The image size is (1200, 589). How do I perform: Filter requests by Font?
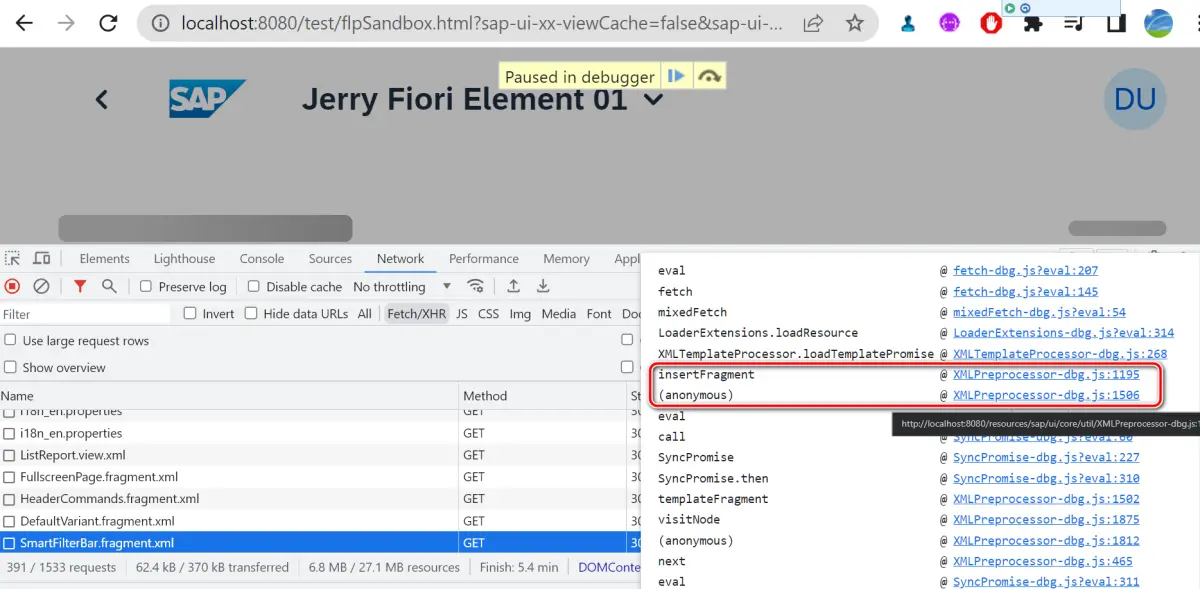599,313
